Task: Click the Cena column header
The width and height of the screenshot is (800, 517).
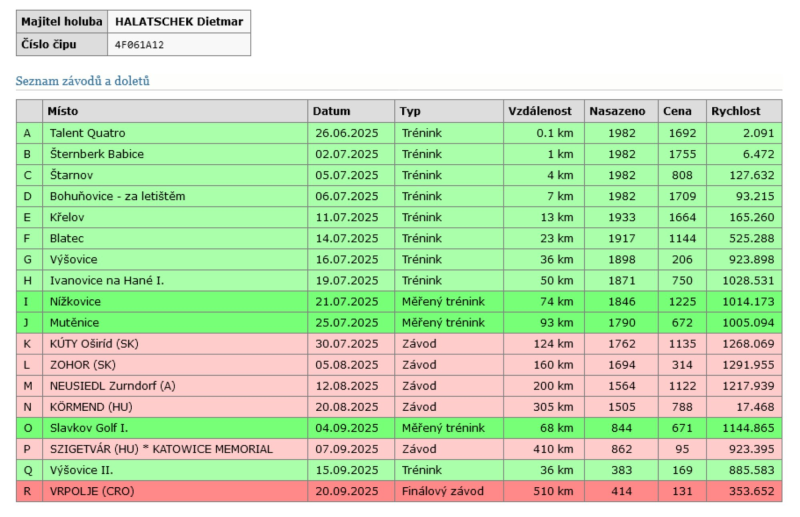Action: tap(677, 111)
